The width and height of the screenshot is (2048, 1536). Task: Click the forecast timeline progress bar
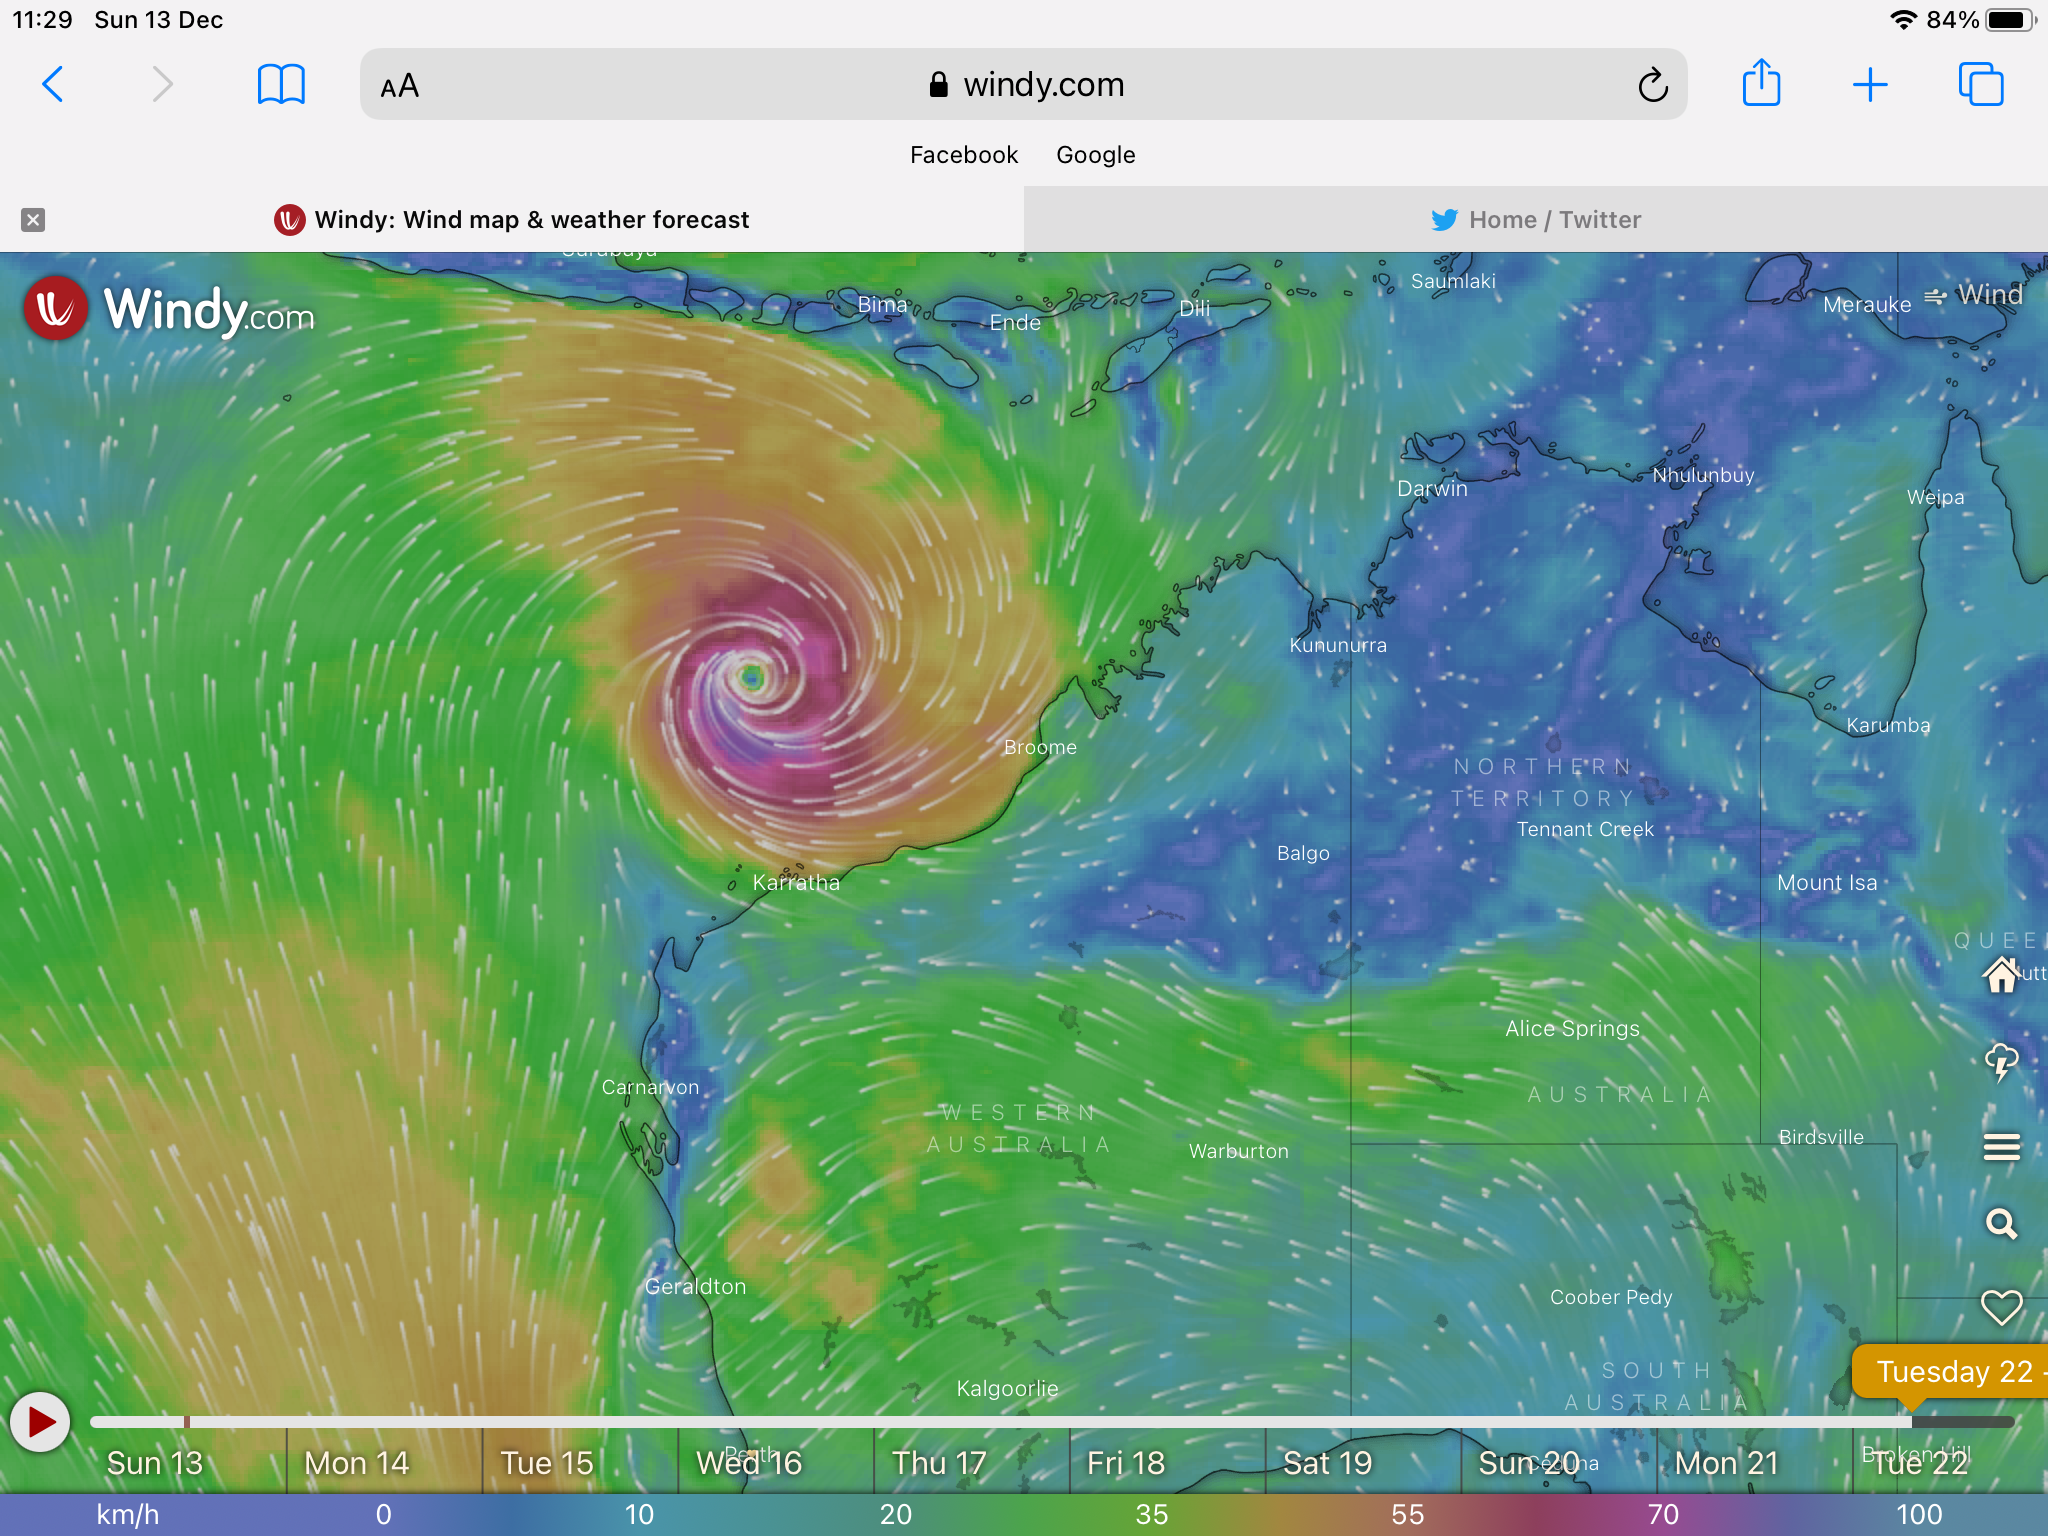pos(1000,1421)
